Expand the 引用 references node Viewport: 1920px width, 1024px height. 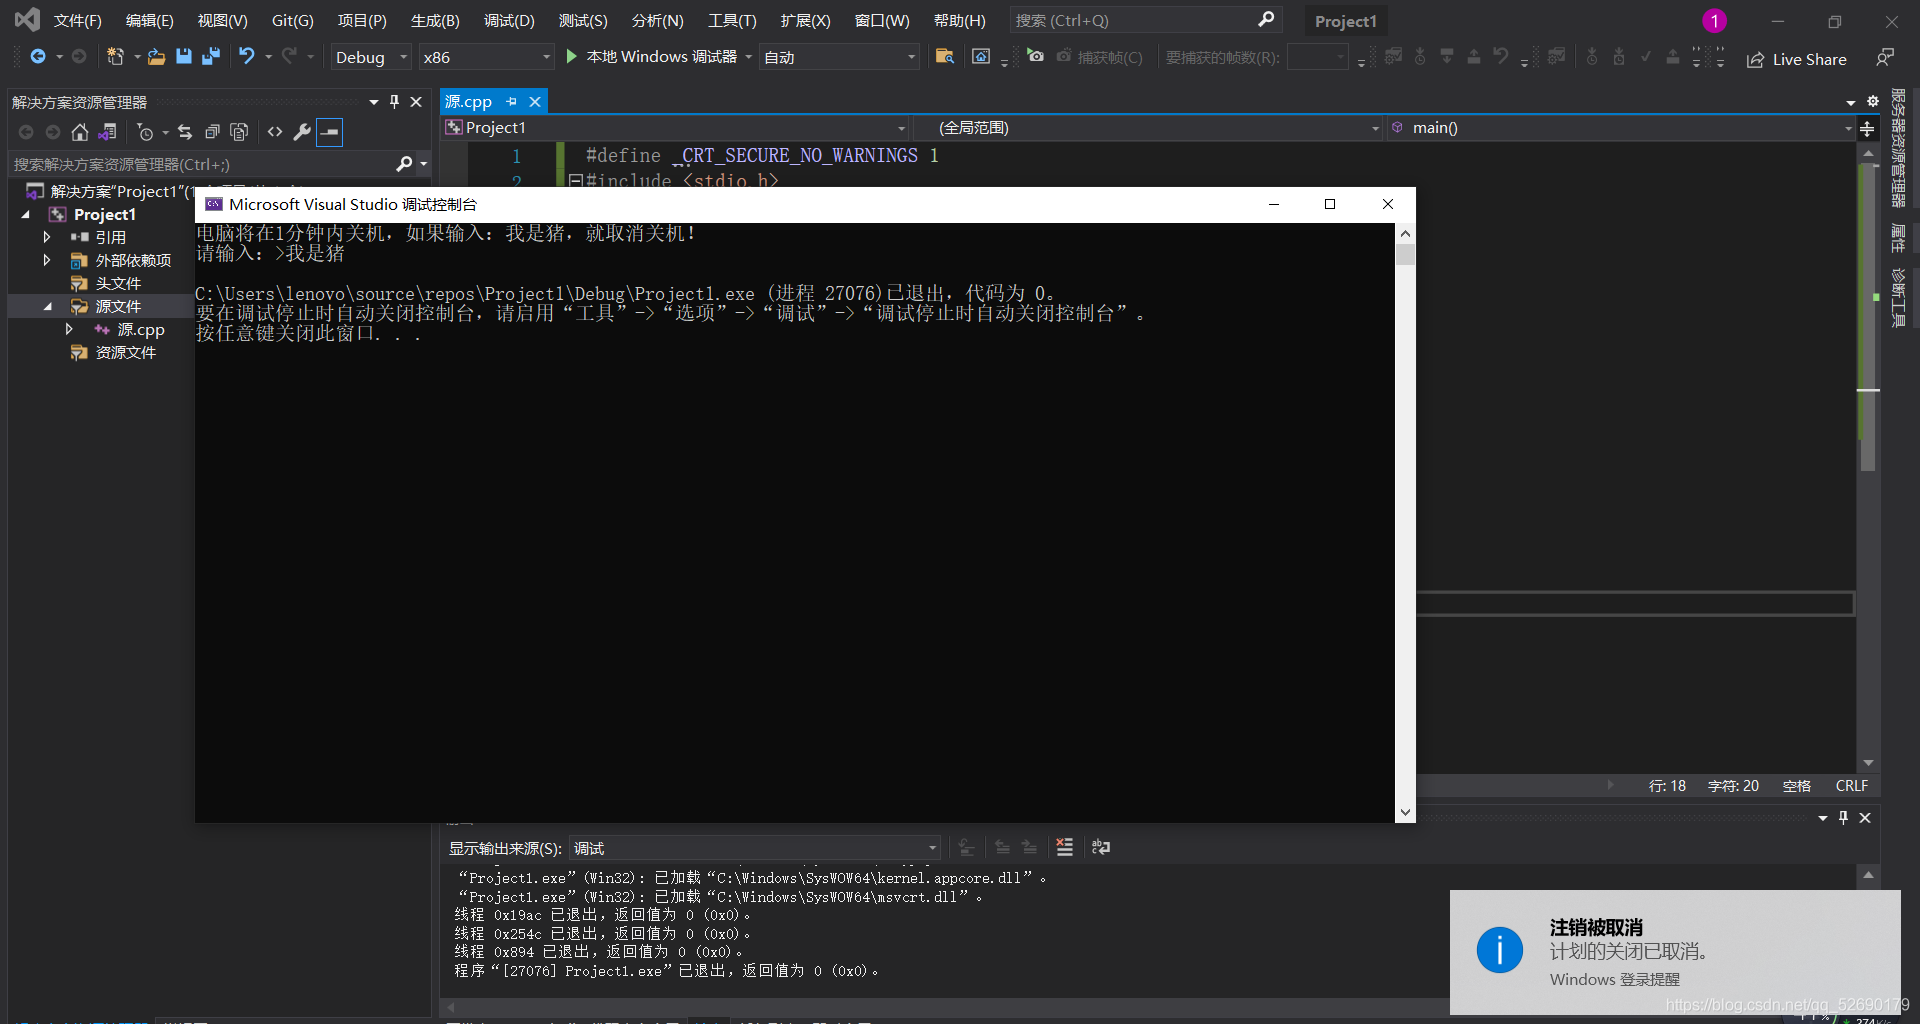(x=46, y=238)
